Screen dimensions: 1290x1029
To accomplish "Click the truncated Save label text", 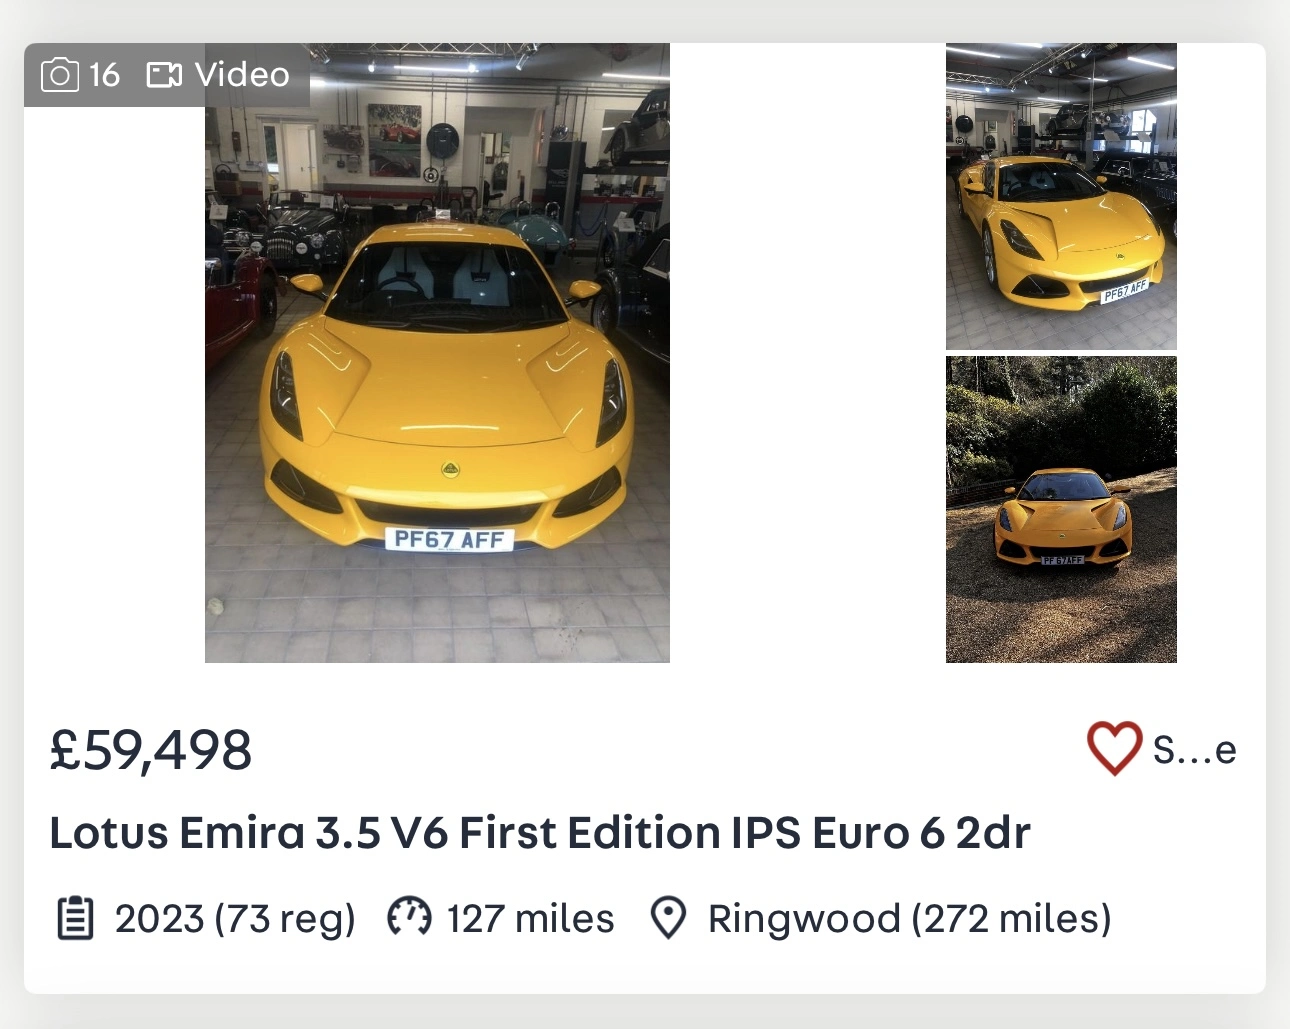I will [1194, 750].
